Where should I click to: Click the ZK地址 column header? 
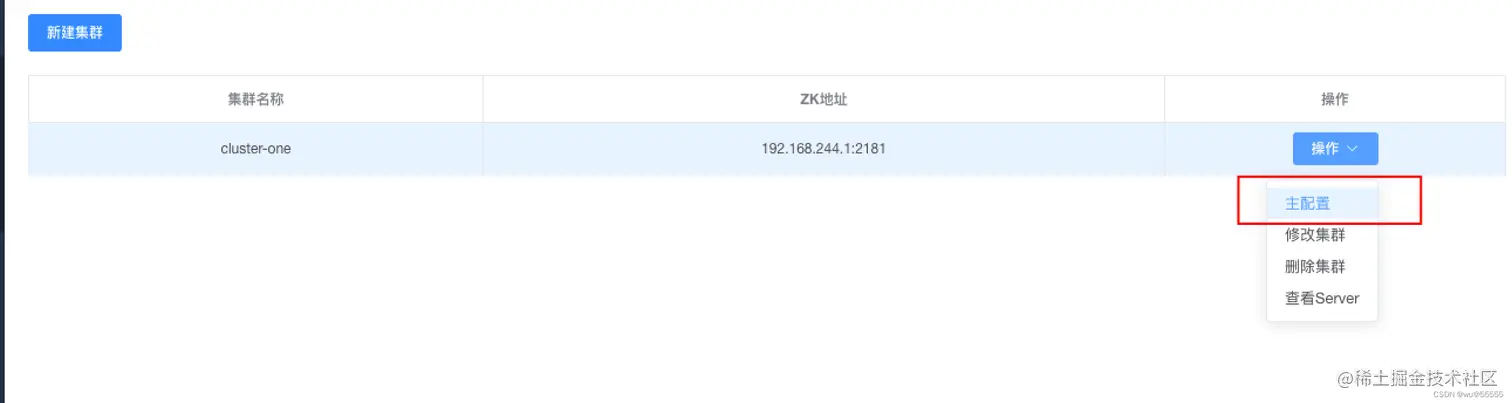[x=824, y=99]
